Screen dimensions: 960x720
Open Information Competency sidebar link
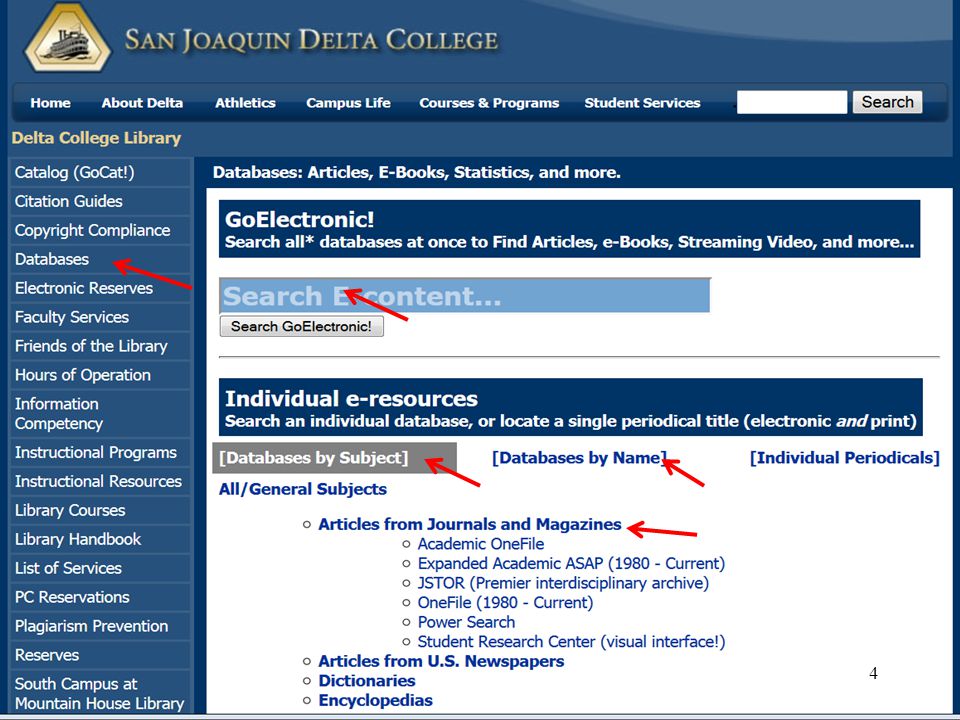(x=59, y=413)
